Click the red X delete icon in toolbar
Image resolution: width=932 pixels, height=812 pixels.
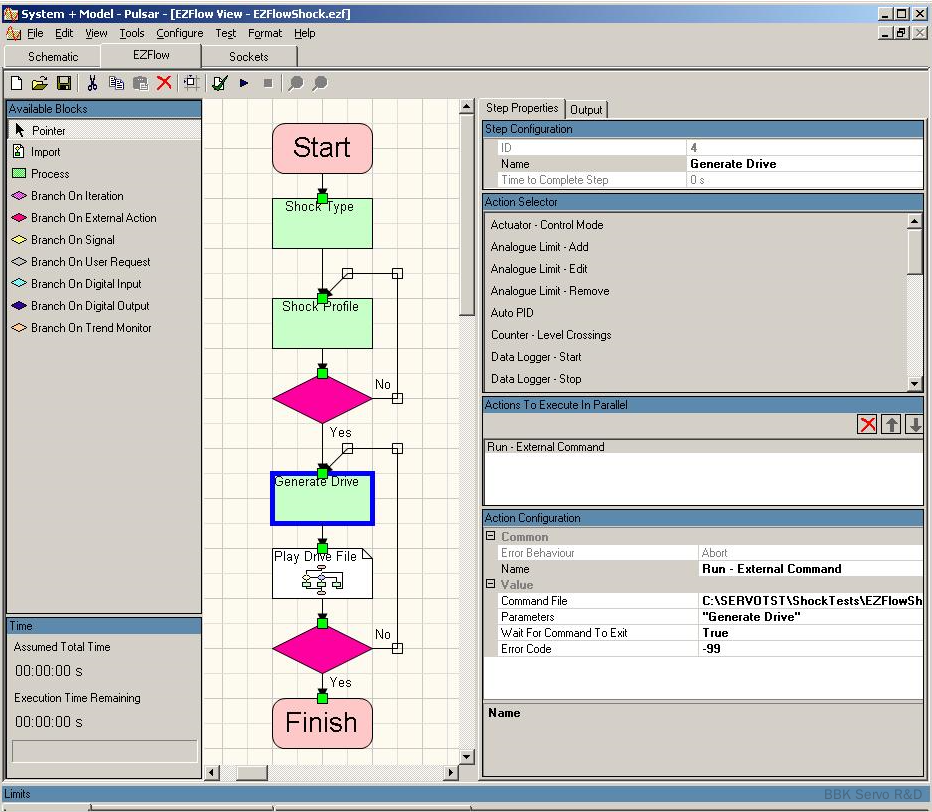164,83
